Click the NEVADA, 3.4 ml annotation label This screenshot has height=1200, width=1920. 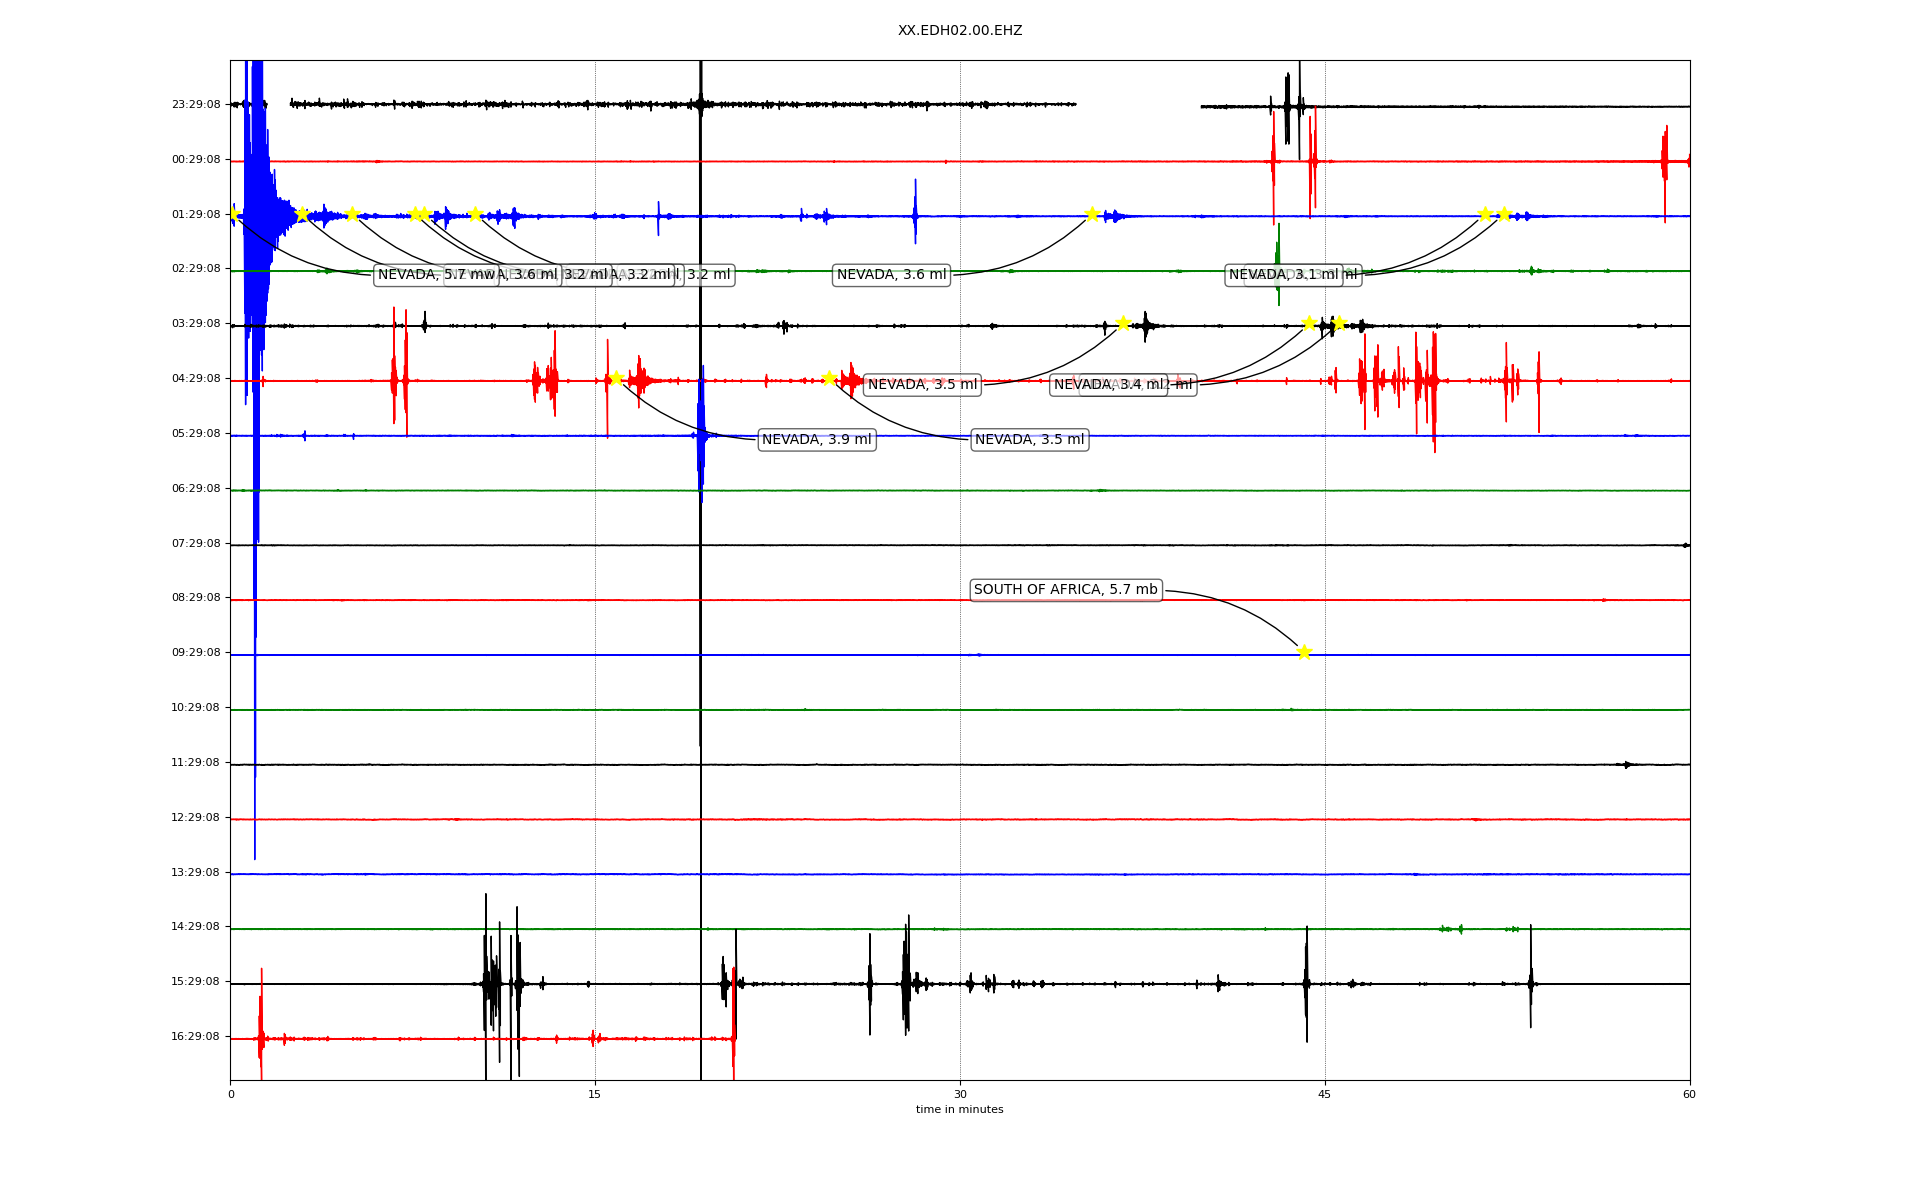click(1107, 385)
